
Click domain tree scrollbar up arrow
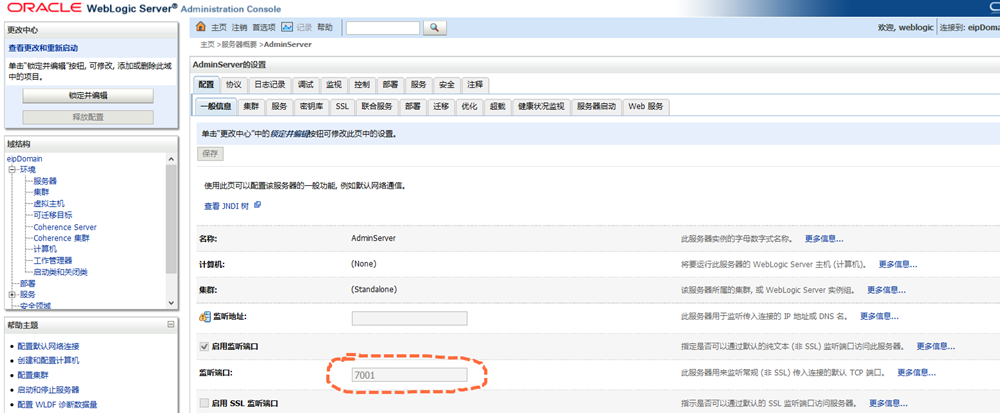171,159
